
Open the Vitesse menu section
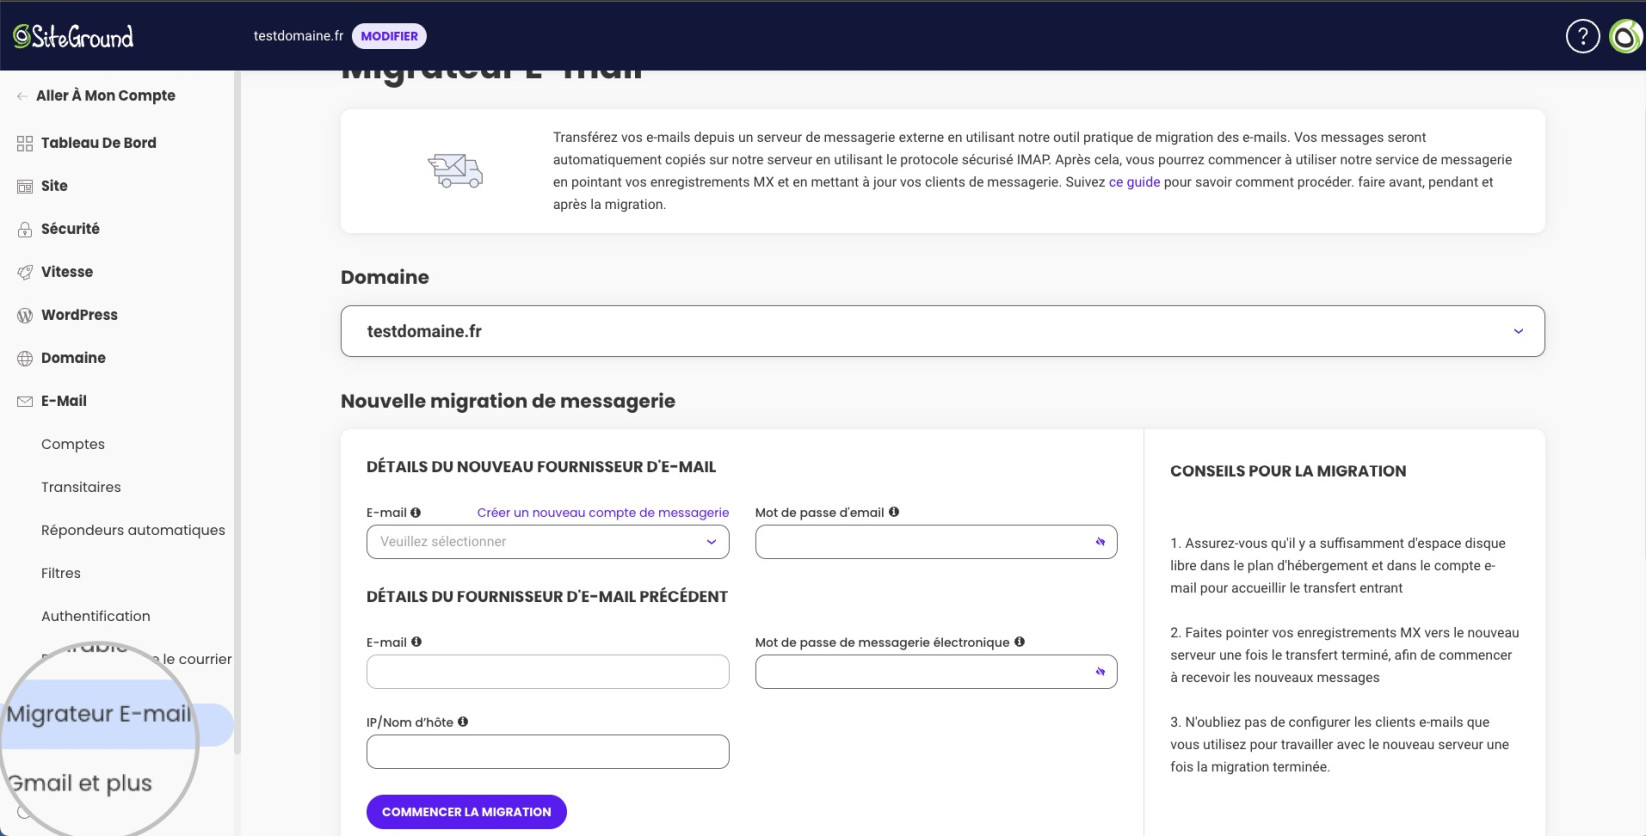(67, 272)
